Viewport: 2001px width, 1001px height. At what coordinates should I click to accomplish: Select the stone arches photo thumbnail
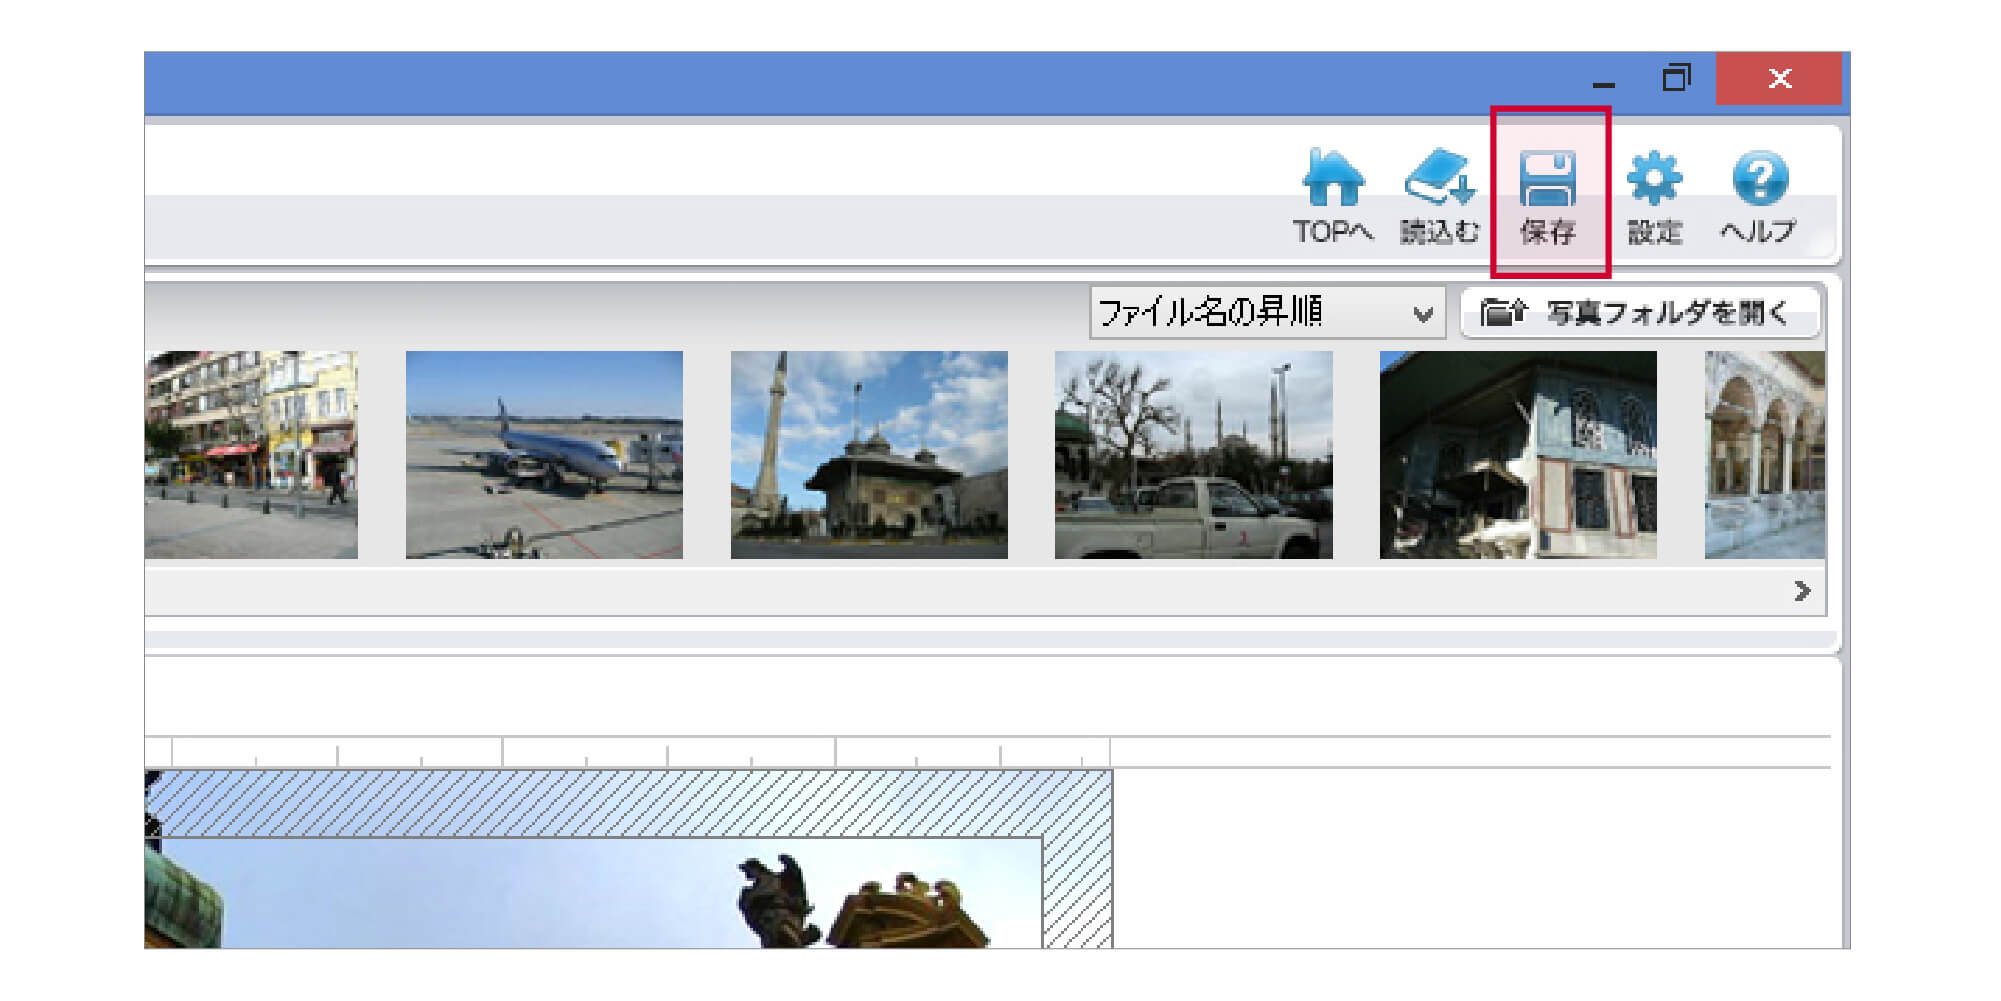(x=1764, y=454)
